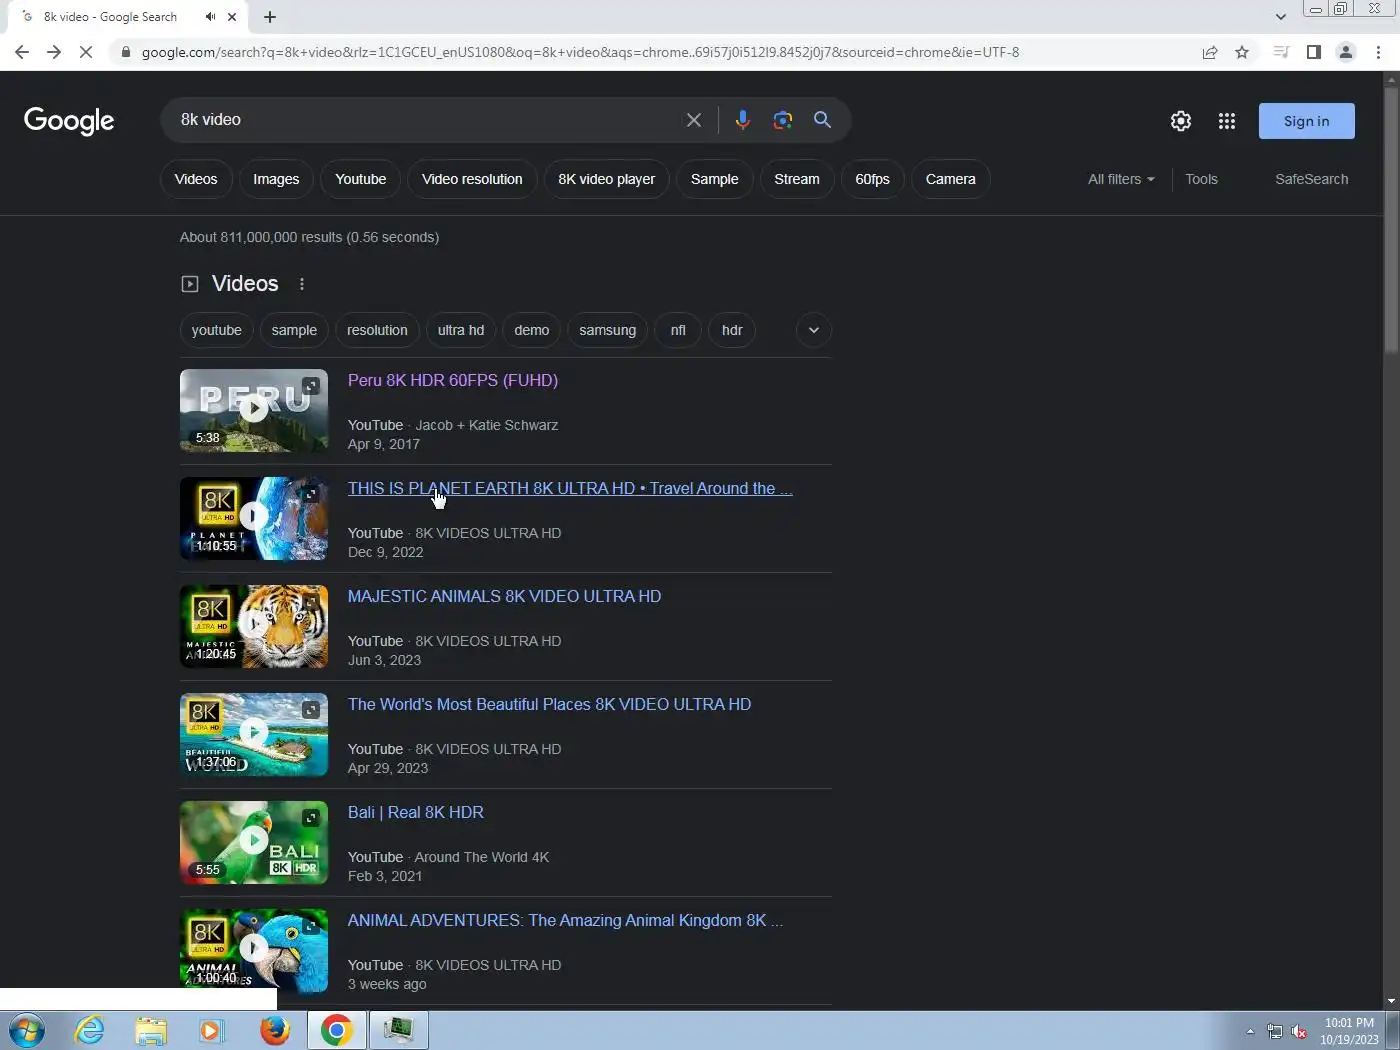1400x1050 pixels.
Task: Open Tools search options
Action: pyautogui.click(x=1201, y=179)
